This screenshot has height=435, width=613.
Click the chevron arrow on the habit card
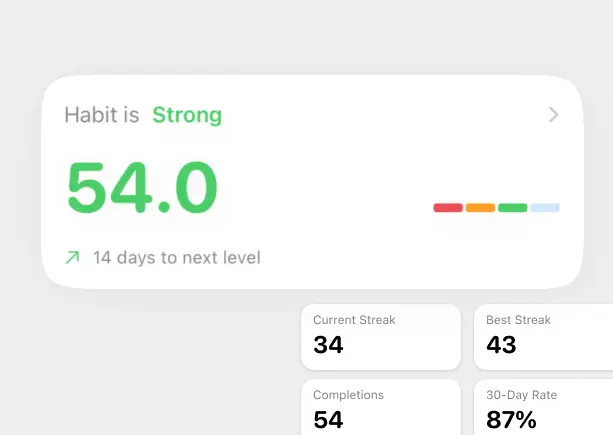pos(554,115)
